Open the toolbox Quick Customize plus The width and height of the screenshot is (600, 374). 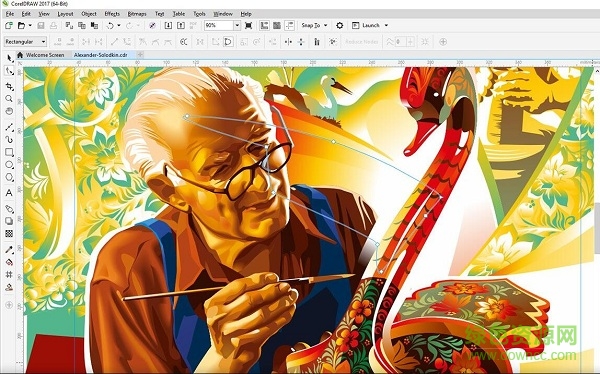point(9,305)
